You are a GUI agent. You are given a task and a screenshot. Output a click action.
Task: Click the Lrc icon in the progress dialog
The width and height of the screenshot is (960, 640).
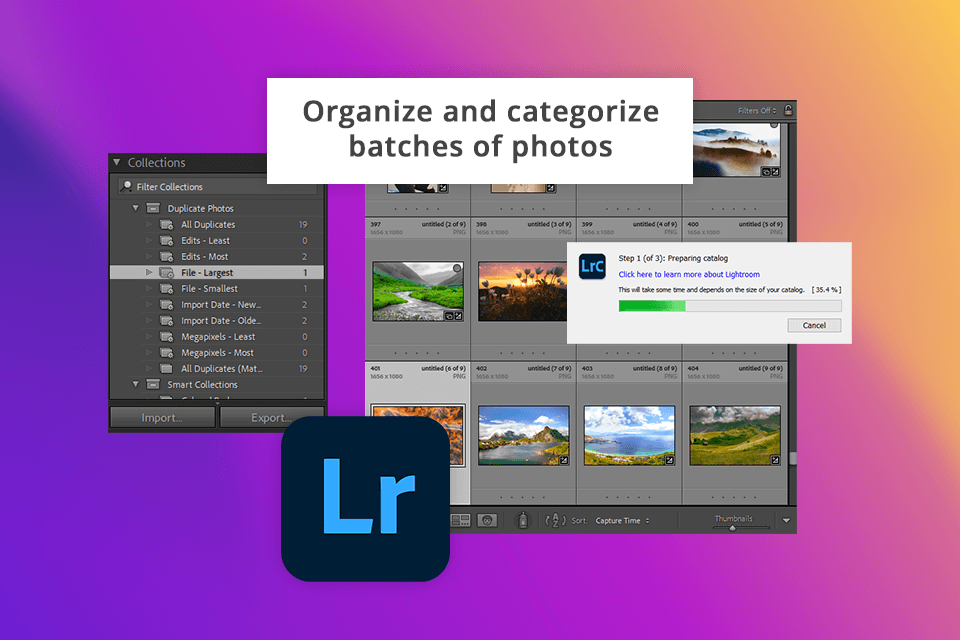coord(592,266)
